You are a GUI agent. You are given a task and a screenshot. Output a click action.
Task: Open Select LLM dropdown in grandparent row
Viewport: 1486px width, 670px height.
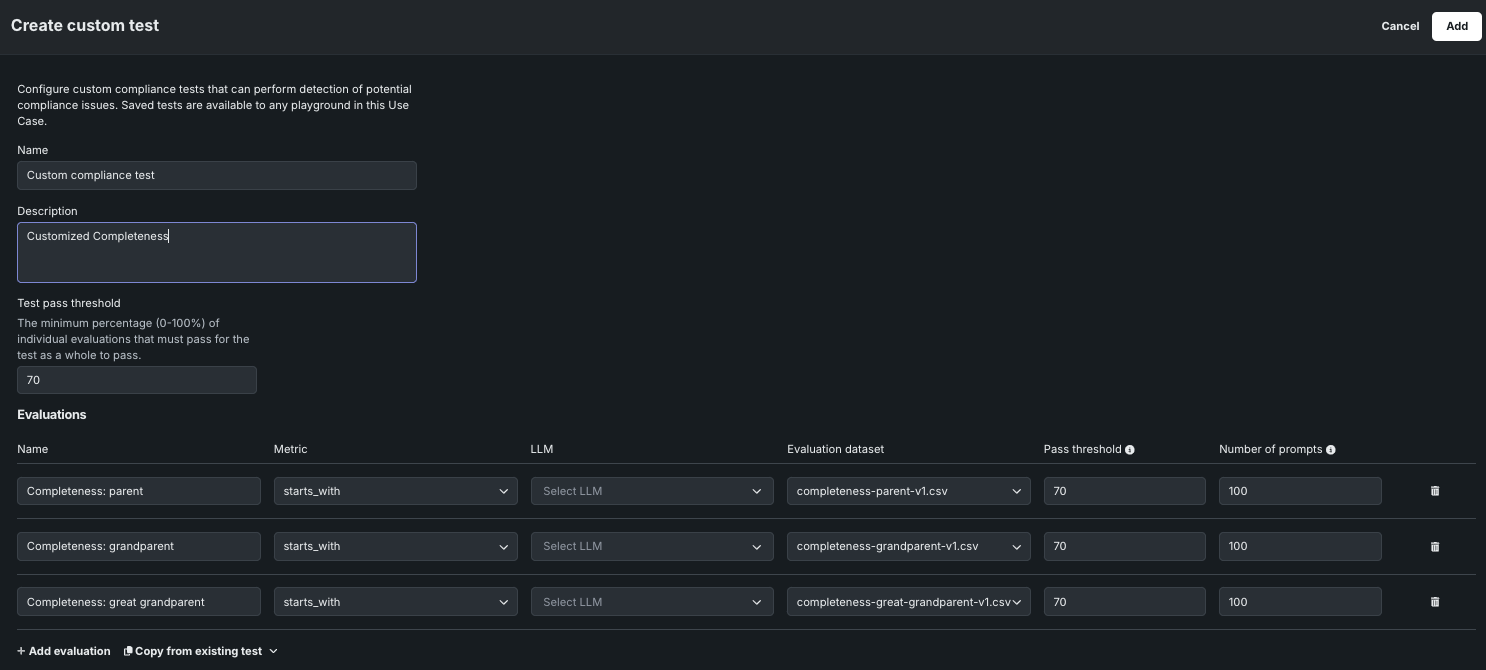click(651, 547)
